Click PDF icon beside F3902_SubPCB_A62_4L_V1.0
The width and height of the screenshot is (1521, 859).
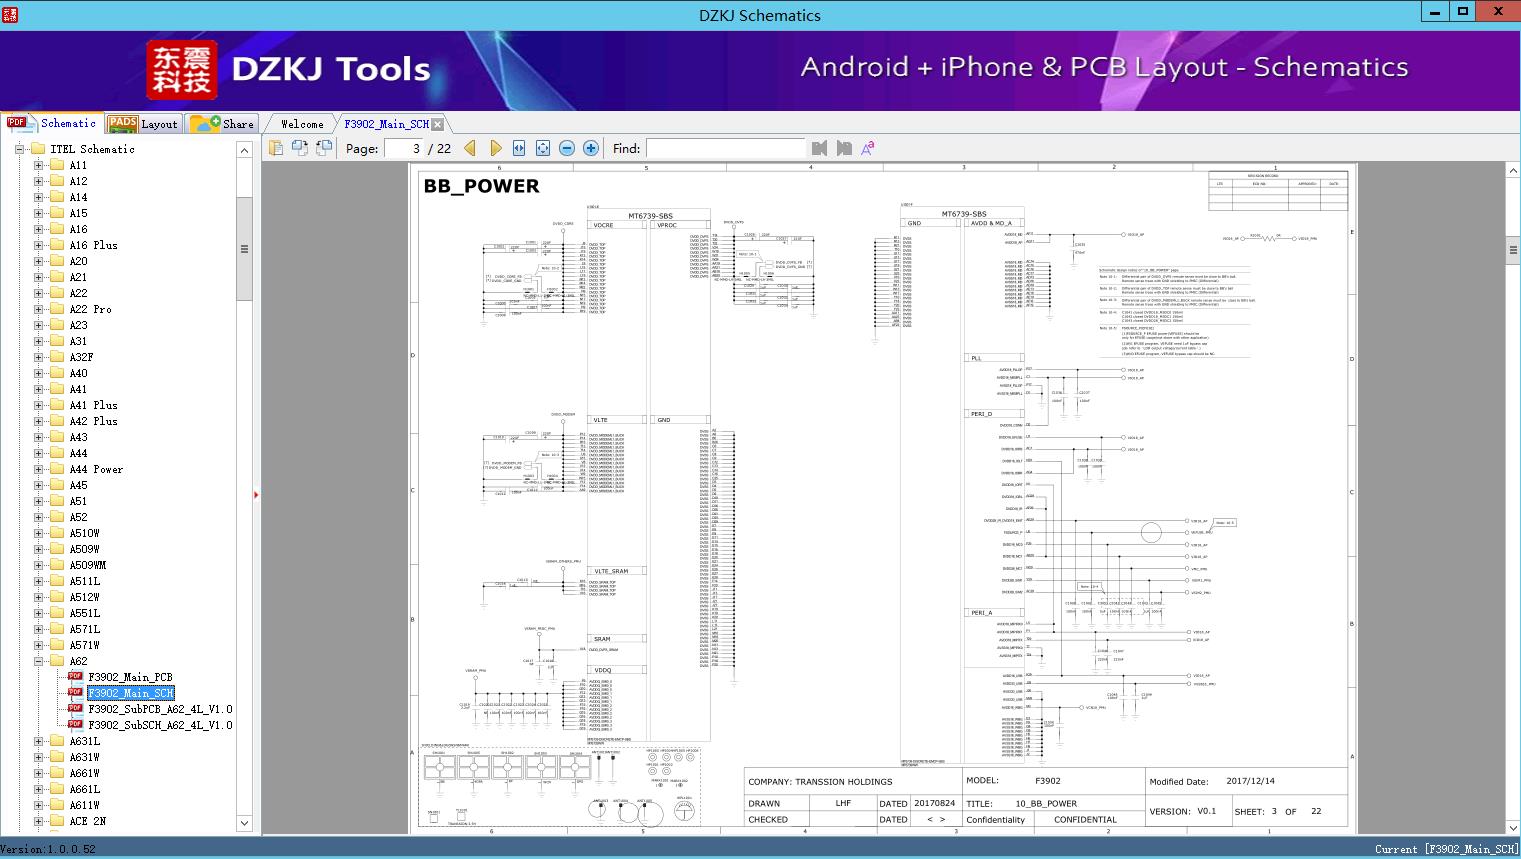(75, 709)
